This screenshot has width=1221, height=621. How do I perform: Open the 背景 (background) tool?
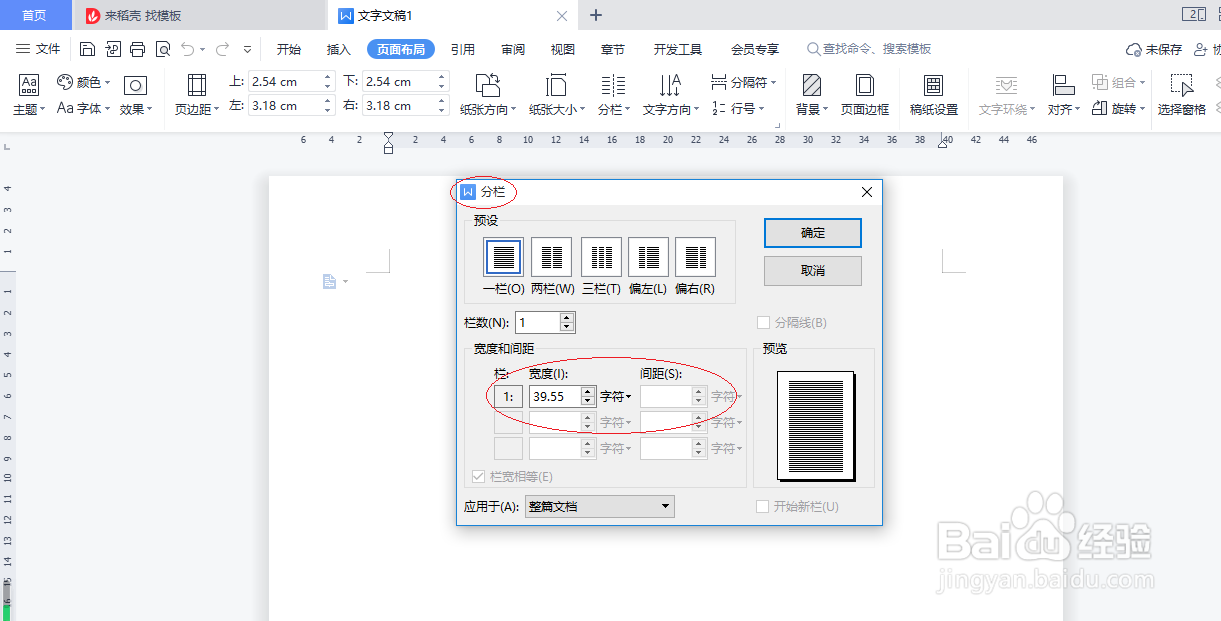click(x=811, y=95)
